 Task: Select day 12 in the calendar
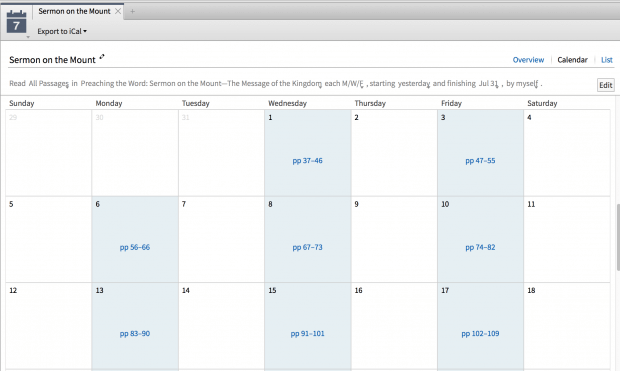[x=49, y=327]
